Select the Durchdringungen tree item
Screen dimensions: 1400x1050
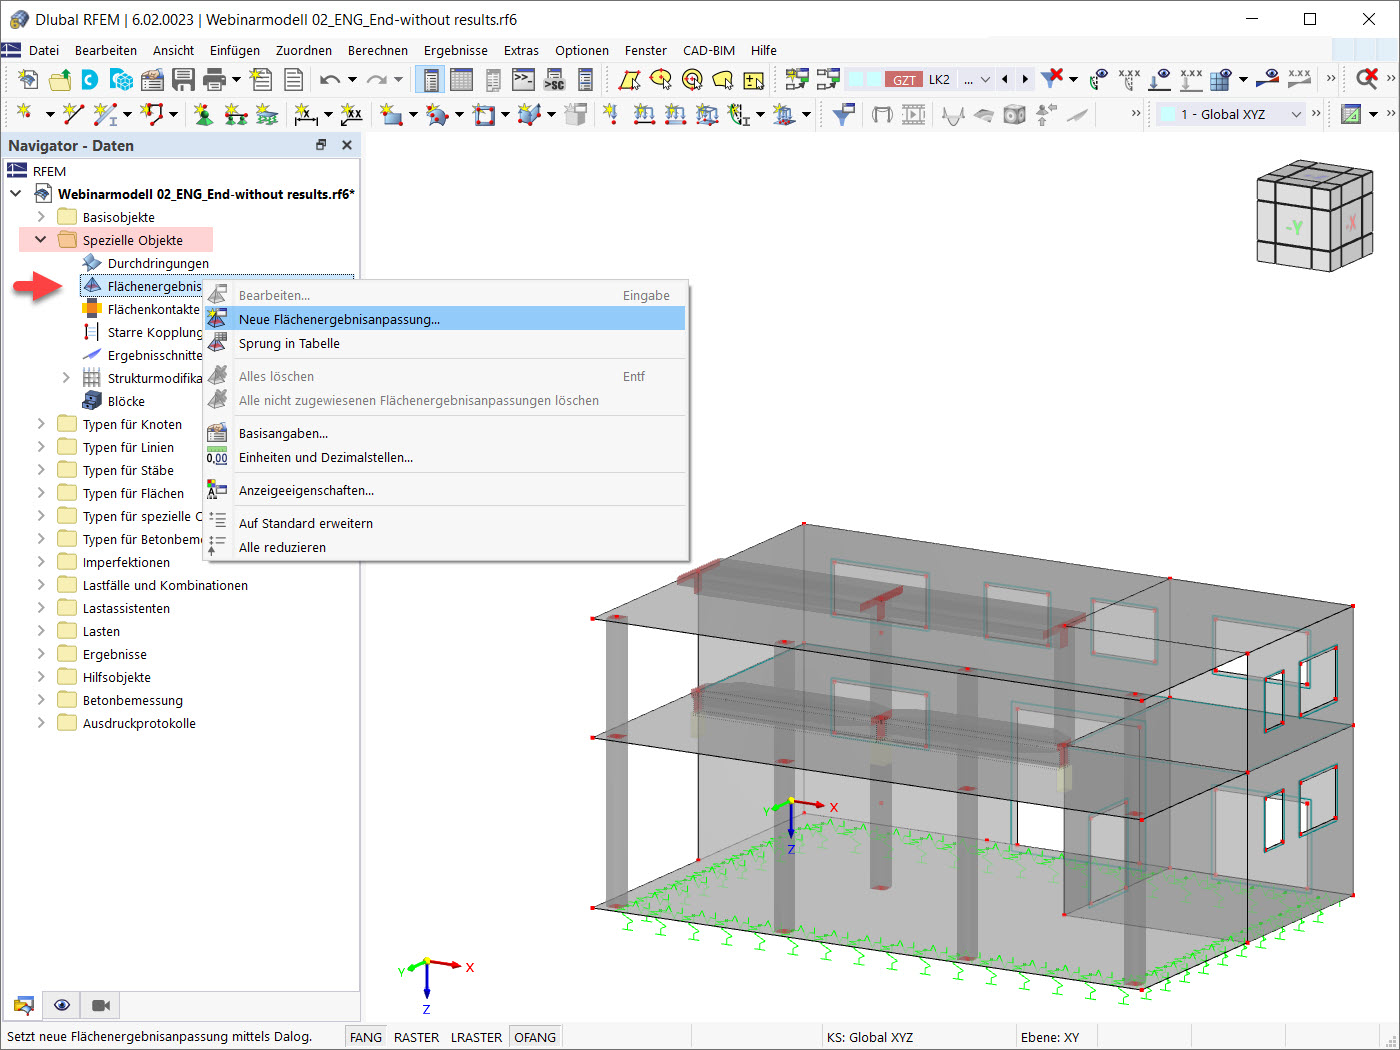(x=158, y=263)
